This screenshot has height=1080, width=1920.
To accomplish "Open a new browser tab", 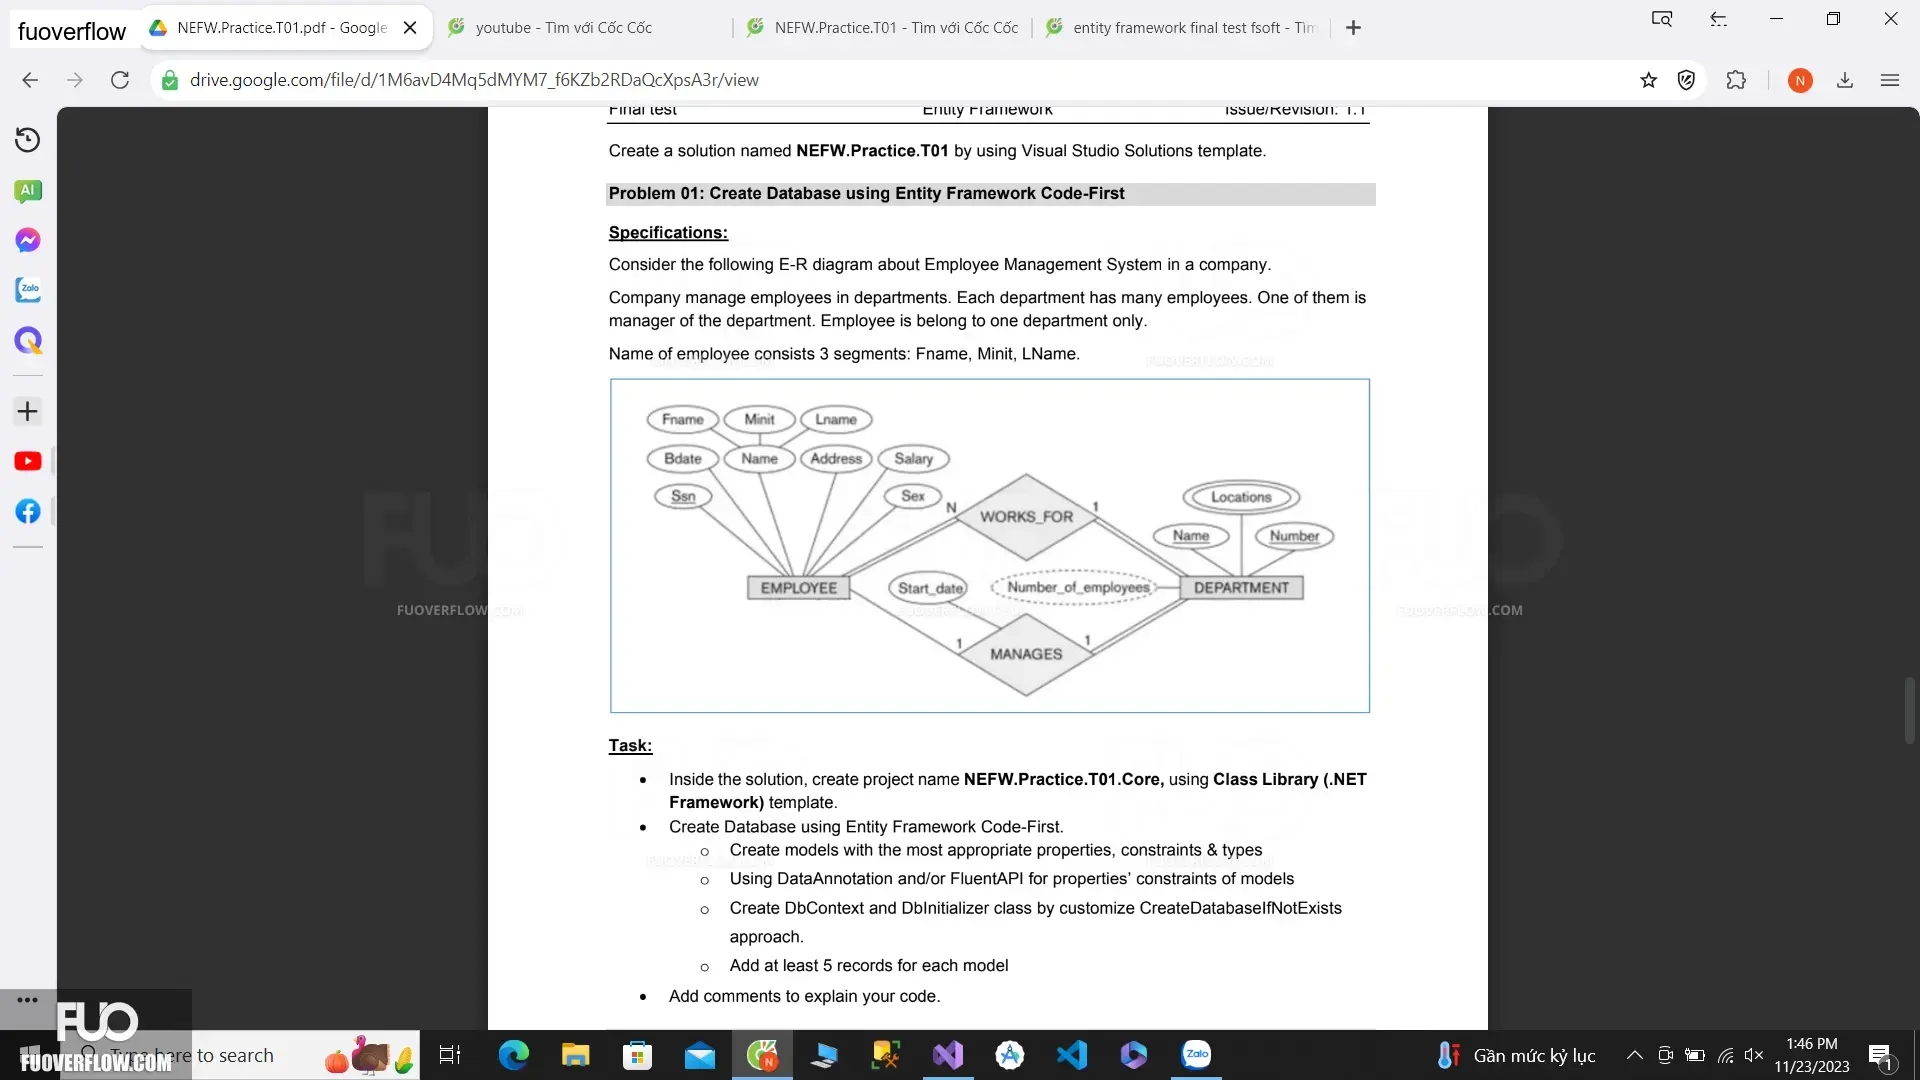I will [x=1354, y=28].
